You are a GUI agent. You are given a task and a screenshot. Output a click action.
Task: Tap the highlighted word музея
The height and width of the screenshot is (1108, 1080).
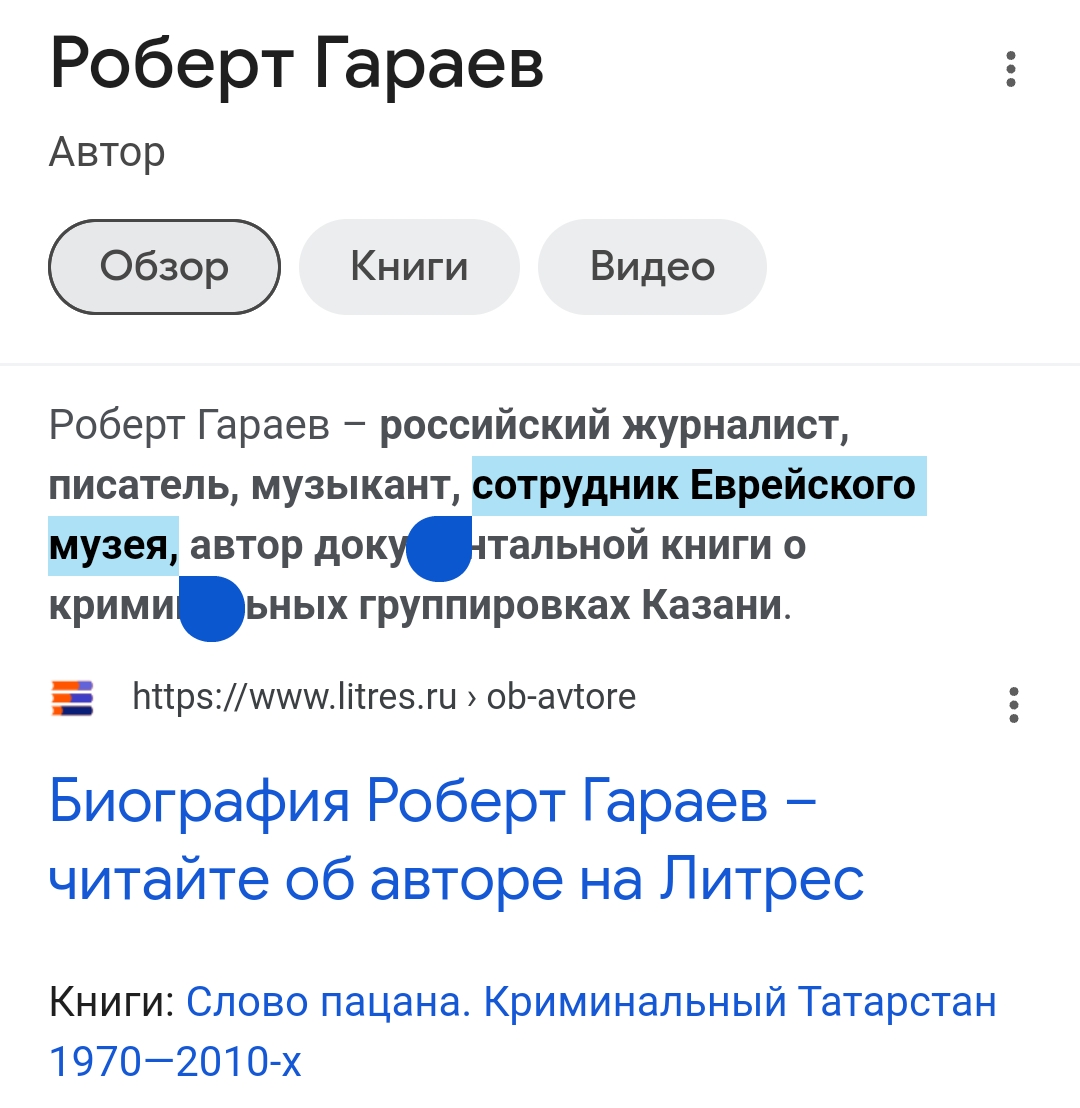point(109,546)
